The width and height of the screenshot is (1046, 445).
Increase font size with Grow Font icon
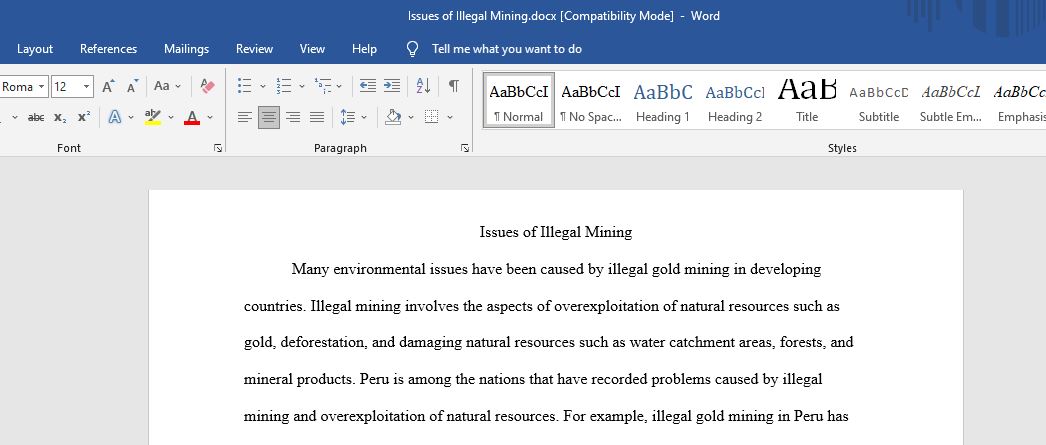pyautogui.click(x=108, y=87)
